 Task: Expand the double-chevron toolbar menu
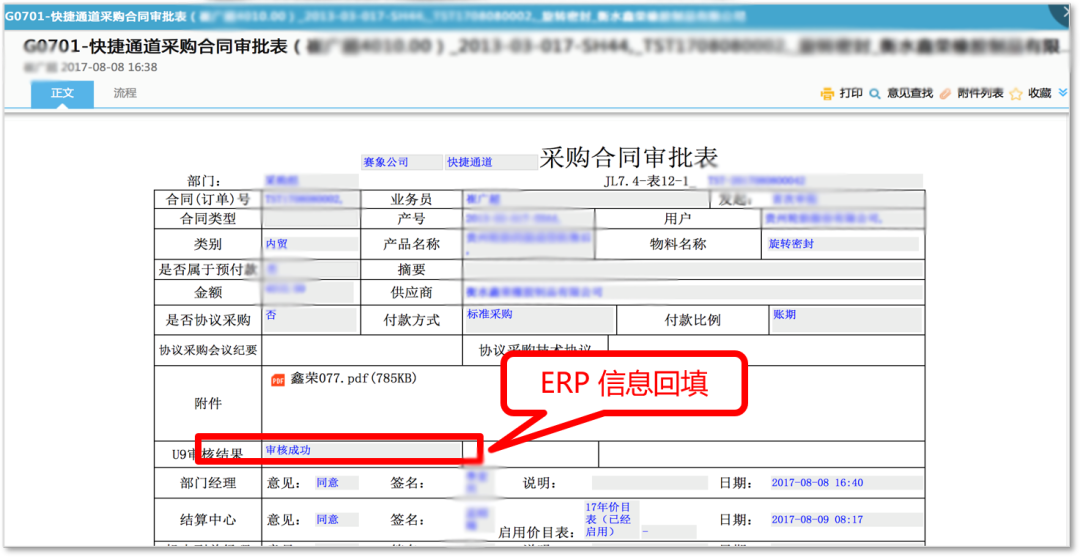click(1063, 93)
